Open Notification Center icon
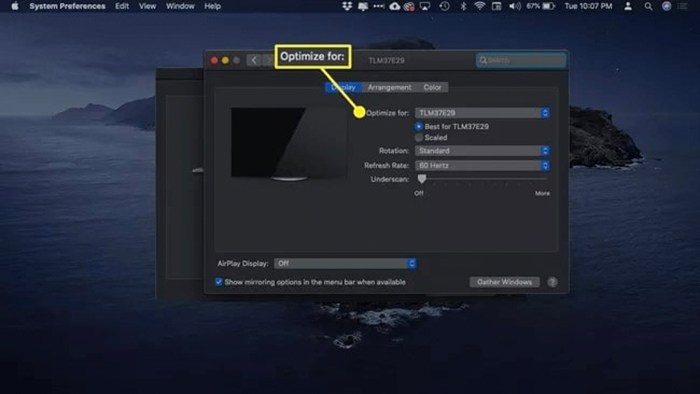This screenshot has width=700, height=394. point(683,6)
